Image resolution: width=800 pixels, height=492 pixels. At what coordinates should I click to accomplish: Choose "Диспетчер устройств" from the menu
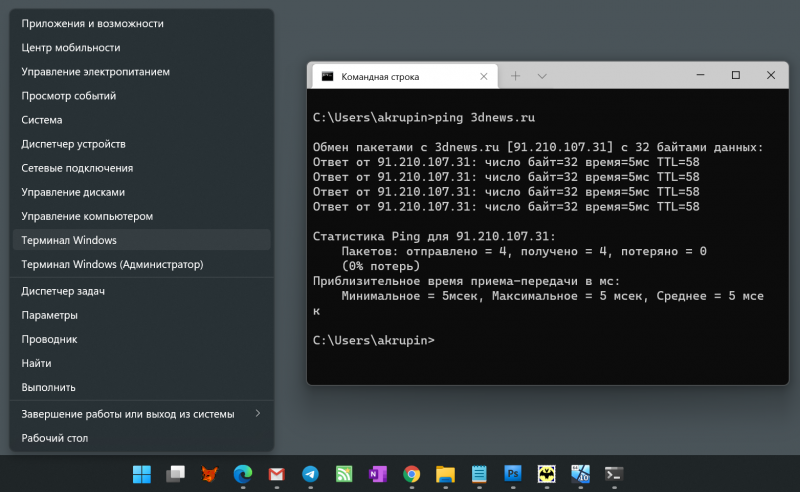(73, 144)
